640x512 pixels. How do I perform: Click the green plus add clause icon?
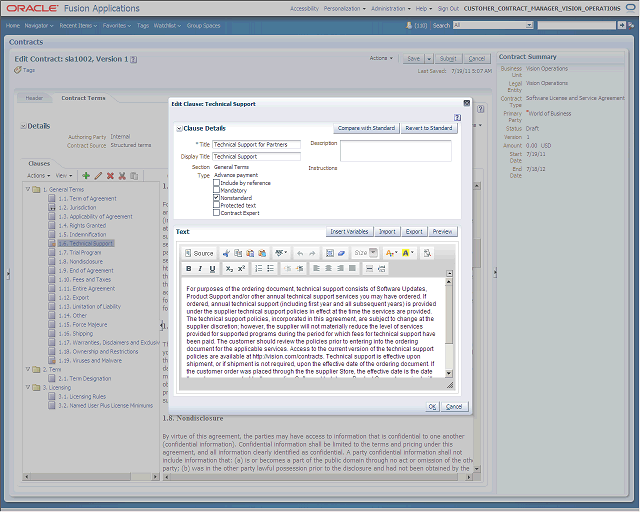pos(86,176)
